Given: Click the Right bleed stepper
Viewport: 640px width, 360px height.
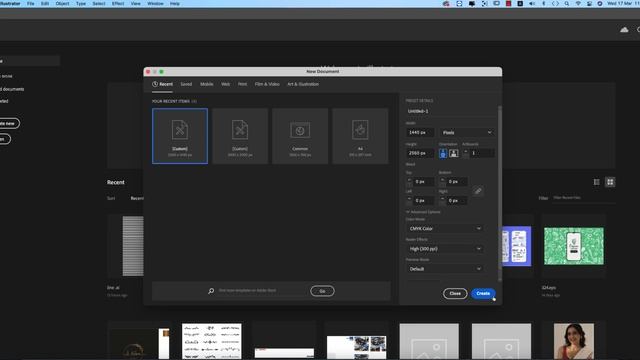Looking at the screenshot, I should pos(442,200).
